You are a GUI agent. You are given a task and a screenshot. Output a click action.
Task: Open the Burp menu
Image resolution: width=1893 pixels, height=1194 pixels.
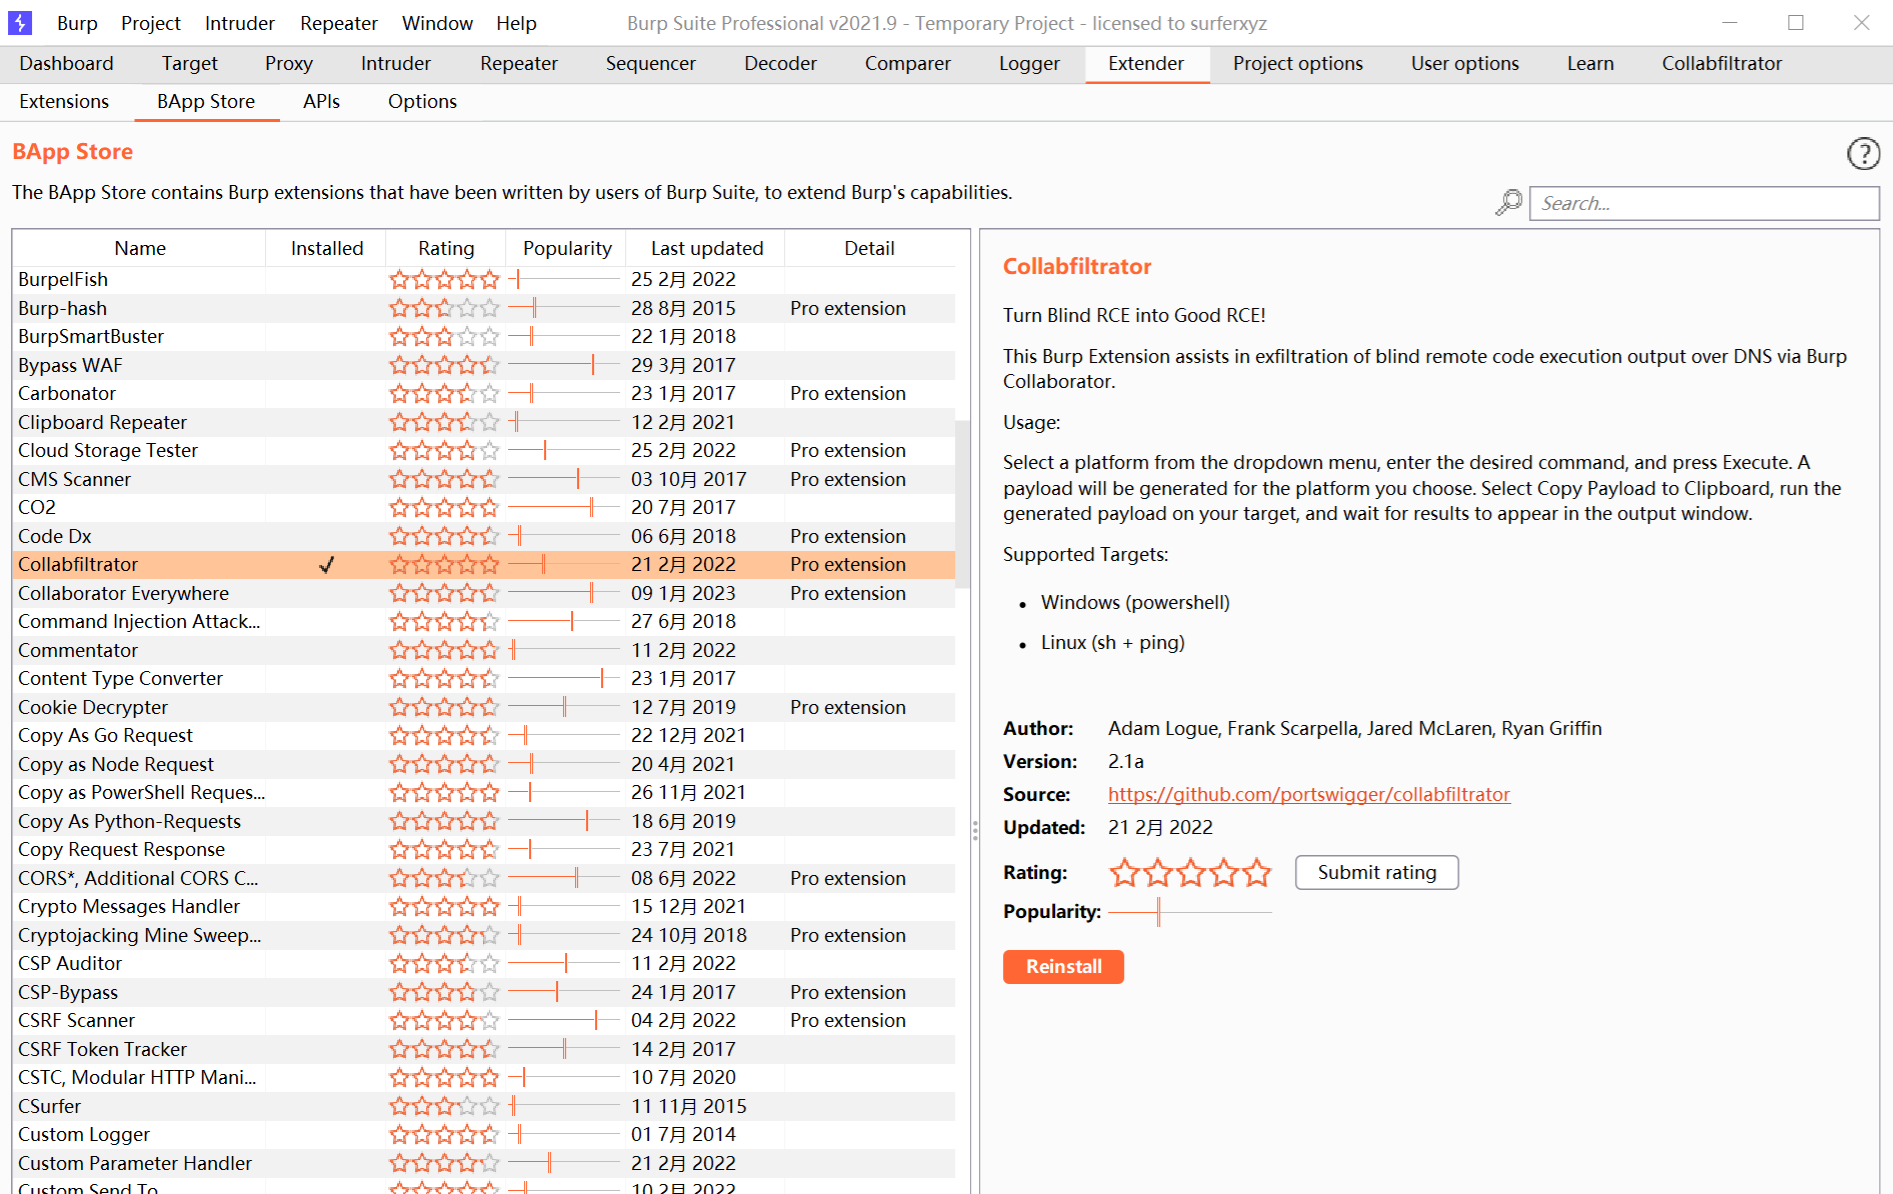tap(77, 23)
